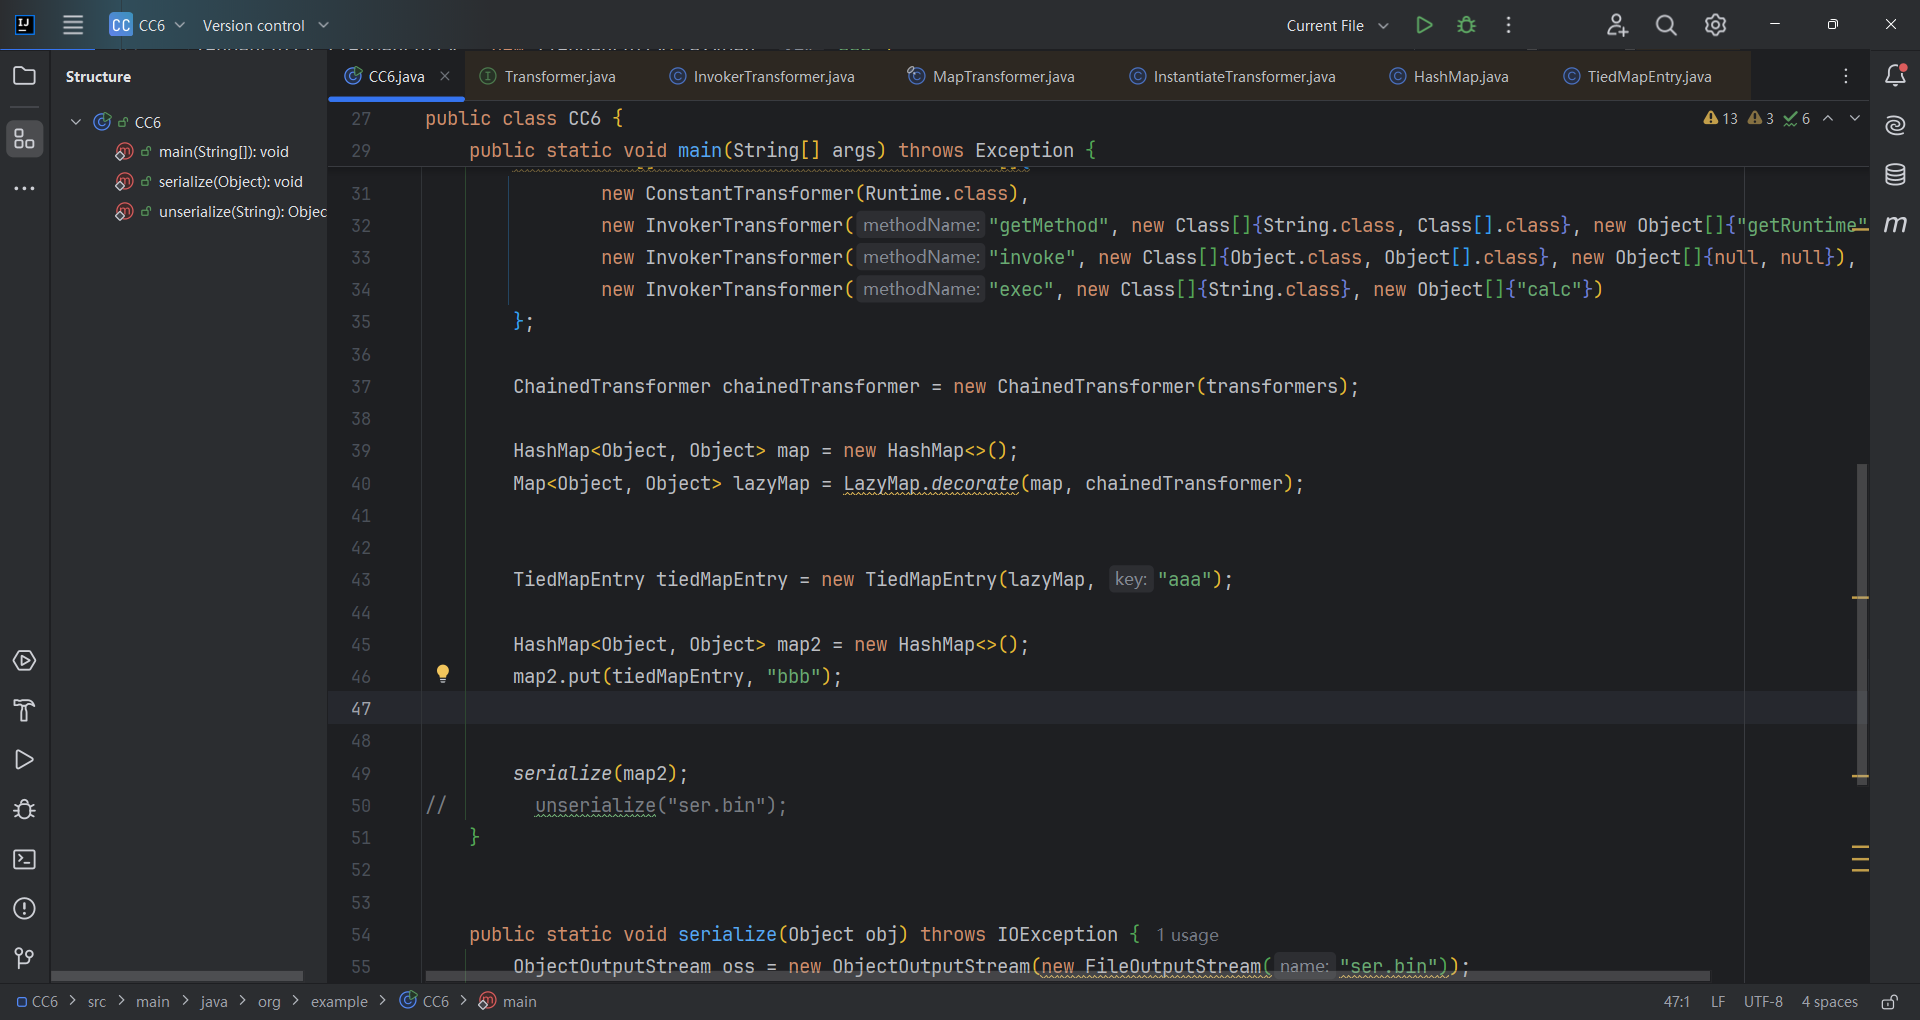Open Search Everywhere magnifier
Viewport: 1920px width, 1020px height.
pyautogui.click(x=1666, y=25)
